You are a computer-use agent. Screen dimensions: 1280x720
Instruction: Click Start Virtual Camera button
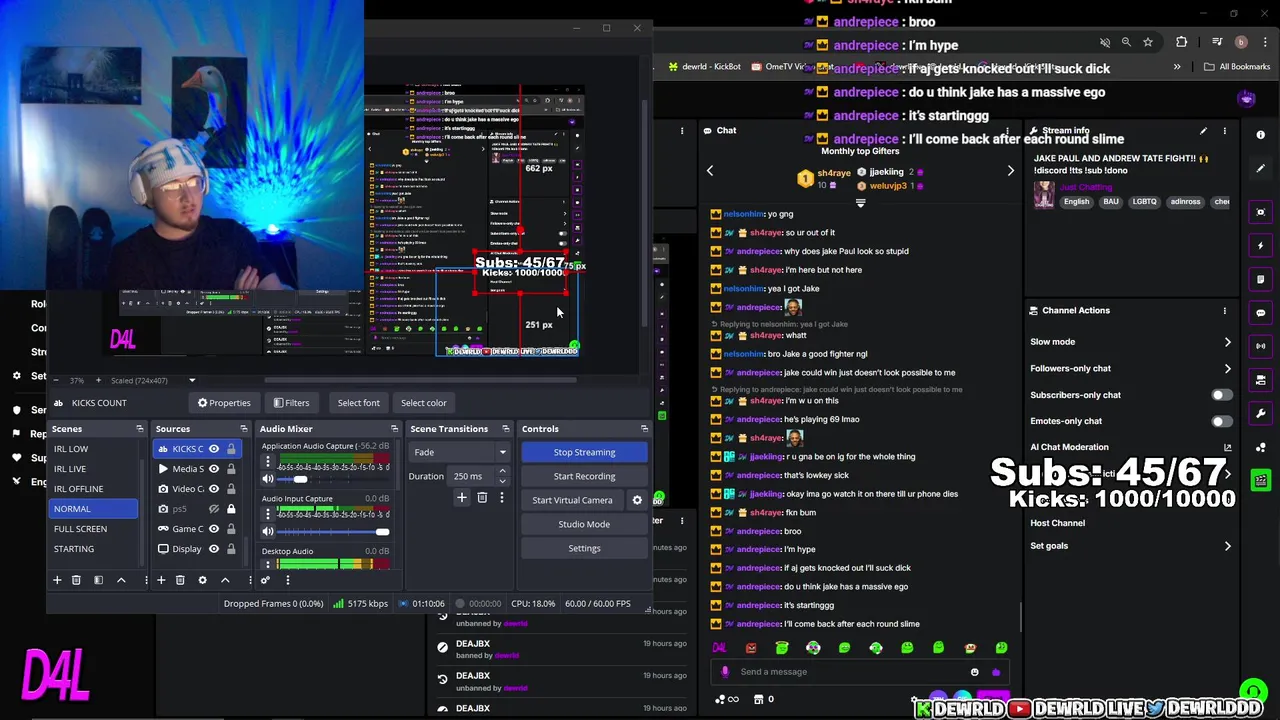(x=572, y=500)
